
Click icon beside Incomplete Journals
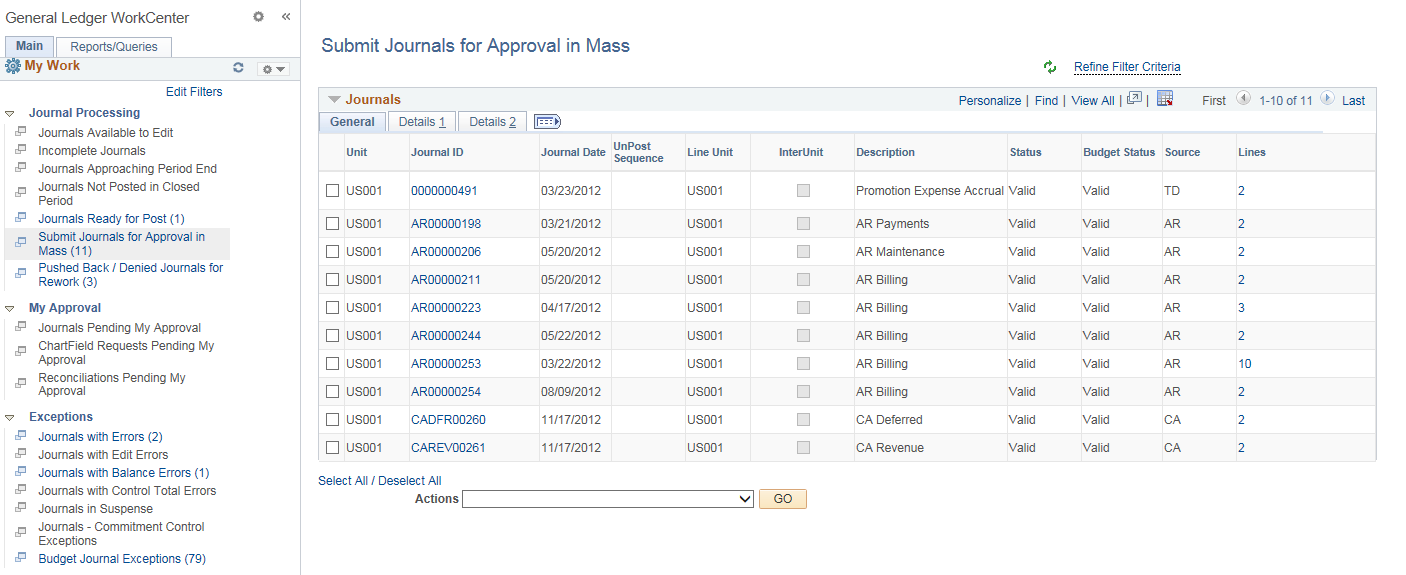[x=21, y=150]
